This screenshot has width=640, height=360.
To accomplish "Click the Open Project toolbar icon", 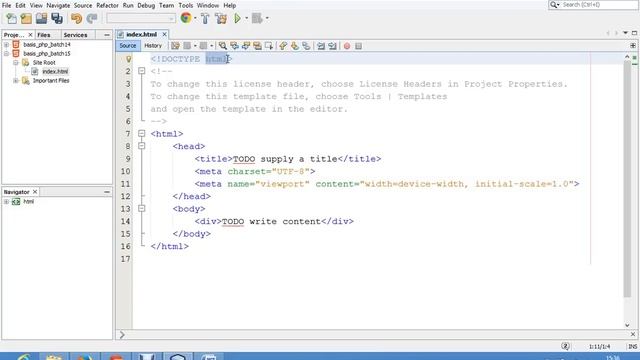I will (41, 18).
